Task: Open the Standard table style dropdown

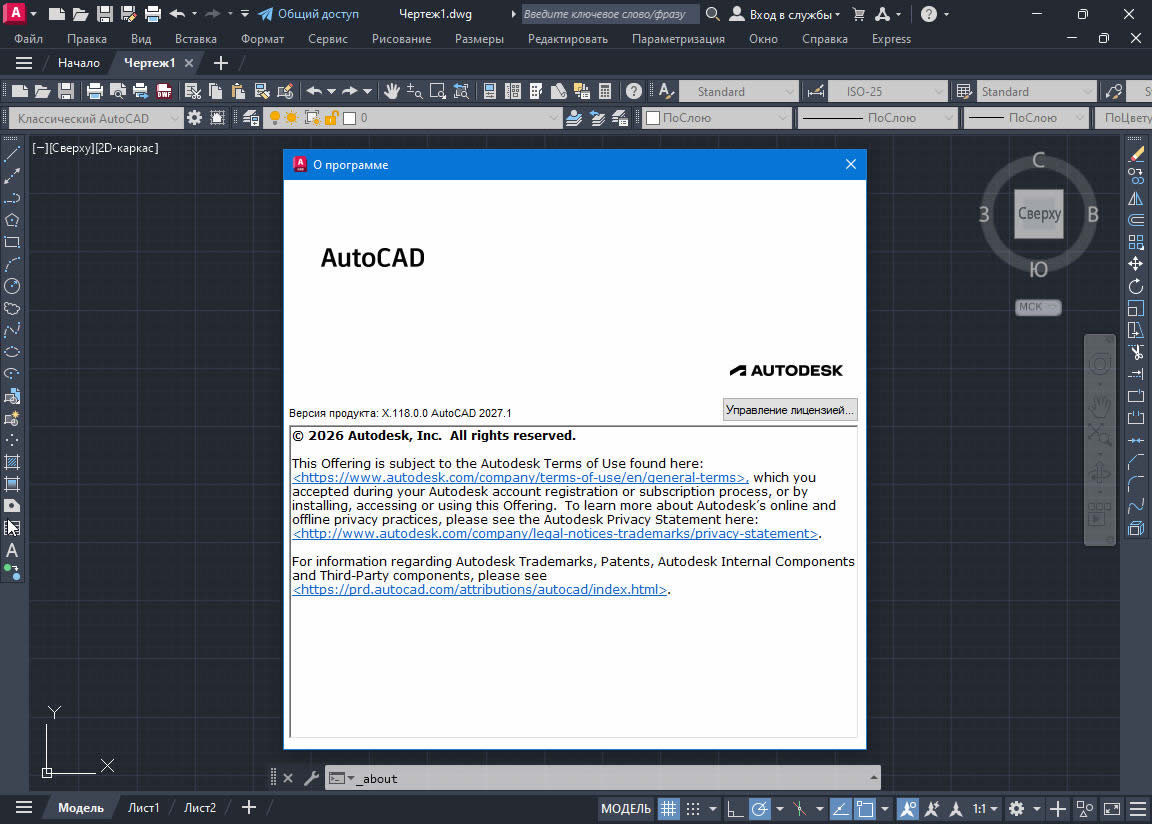Action: [1036, 92]
